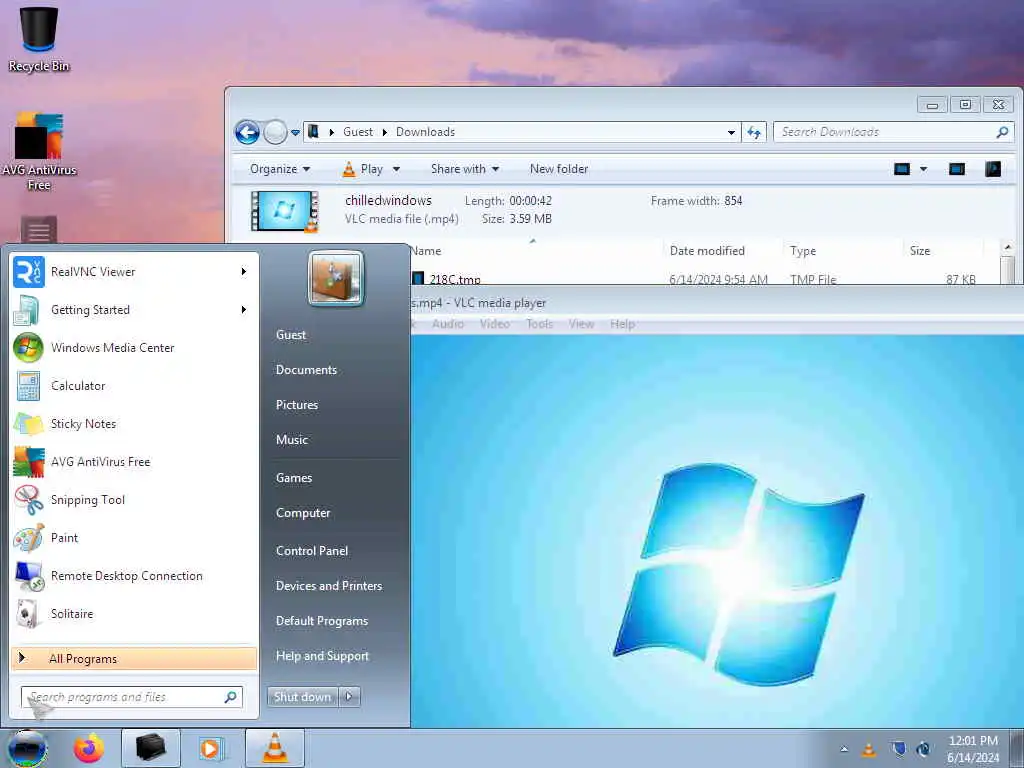
Task: Show hidden system tray icons
Action: coord(844,749)
